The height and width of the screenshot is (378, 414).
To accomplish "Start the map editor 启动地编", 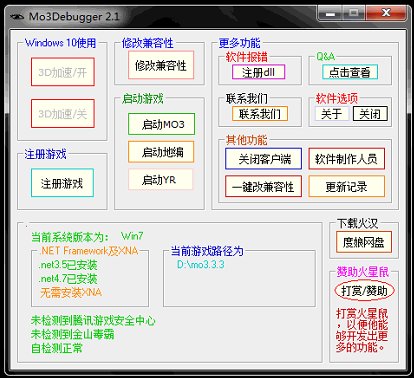I will point(161,152).
